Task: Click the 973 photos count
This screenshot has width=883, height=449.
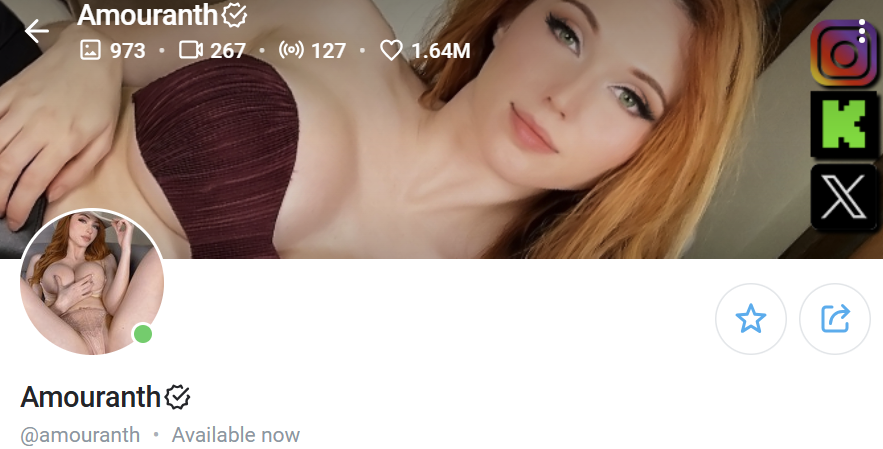Action: point(128,51)
